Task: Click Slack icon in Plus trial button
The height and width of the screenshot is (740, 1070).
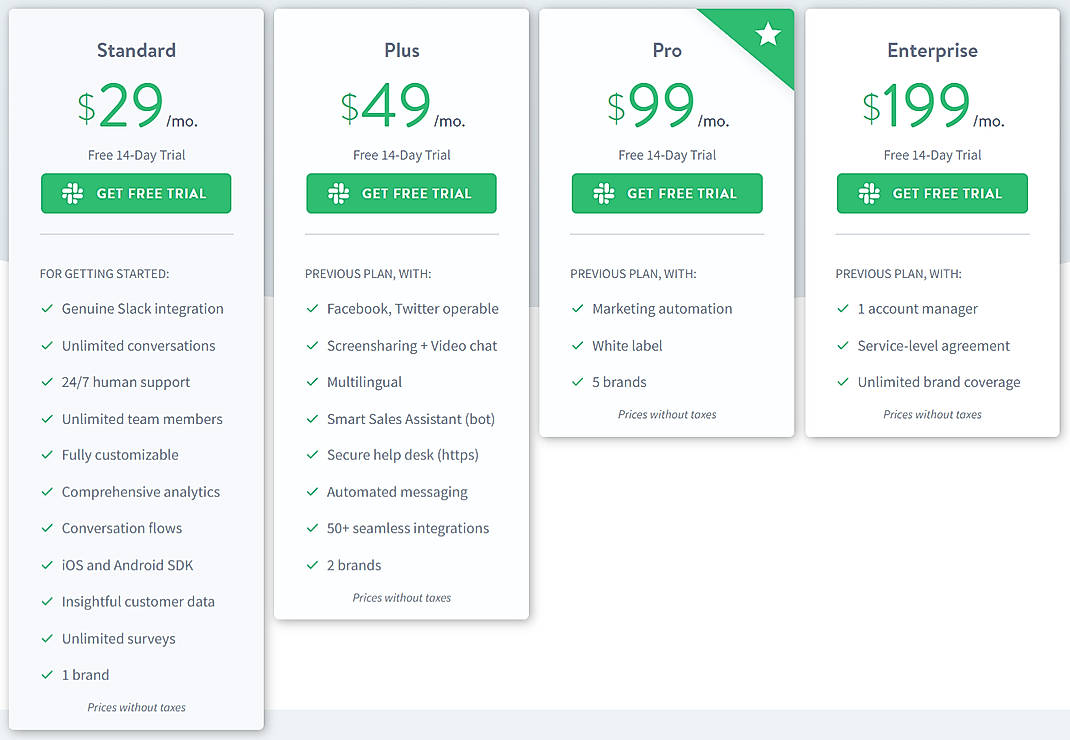Action: click(x=338, y=193)
